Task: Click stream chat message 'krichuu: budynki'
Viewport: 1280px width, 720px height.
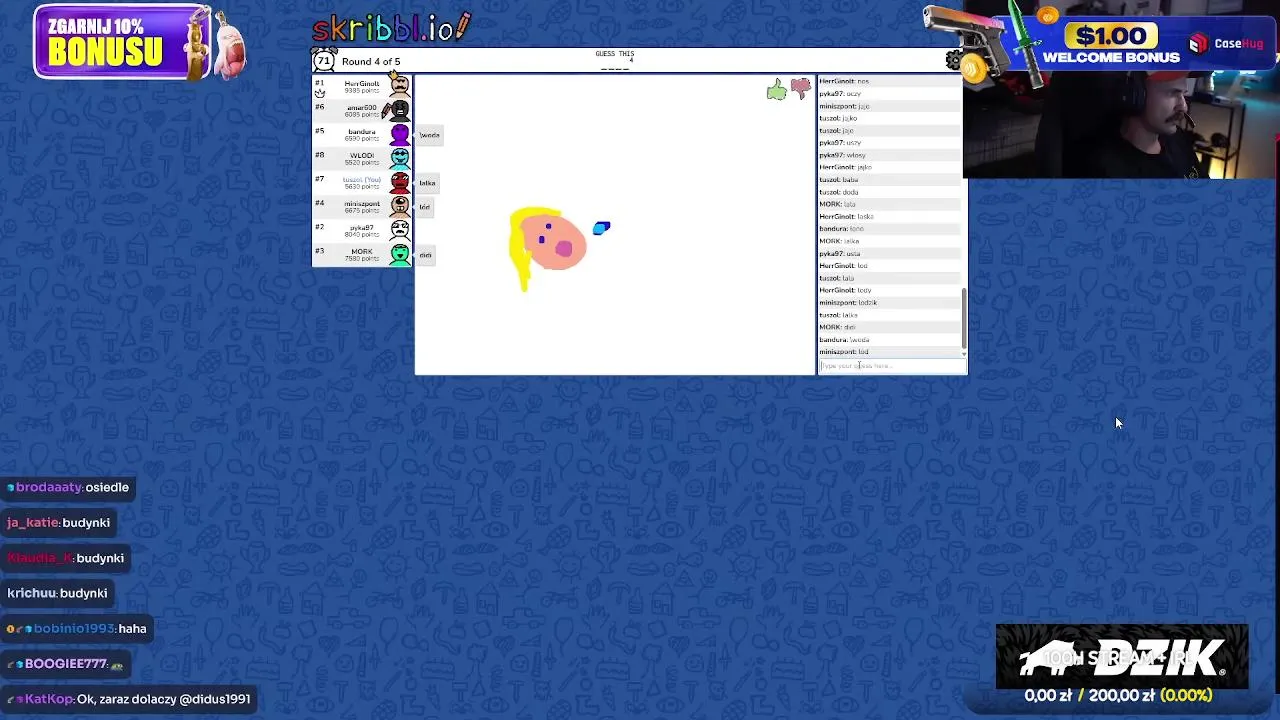Action: tap(57, 593)
